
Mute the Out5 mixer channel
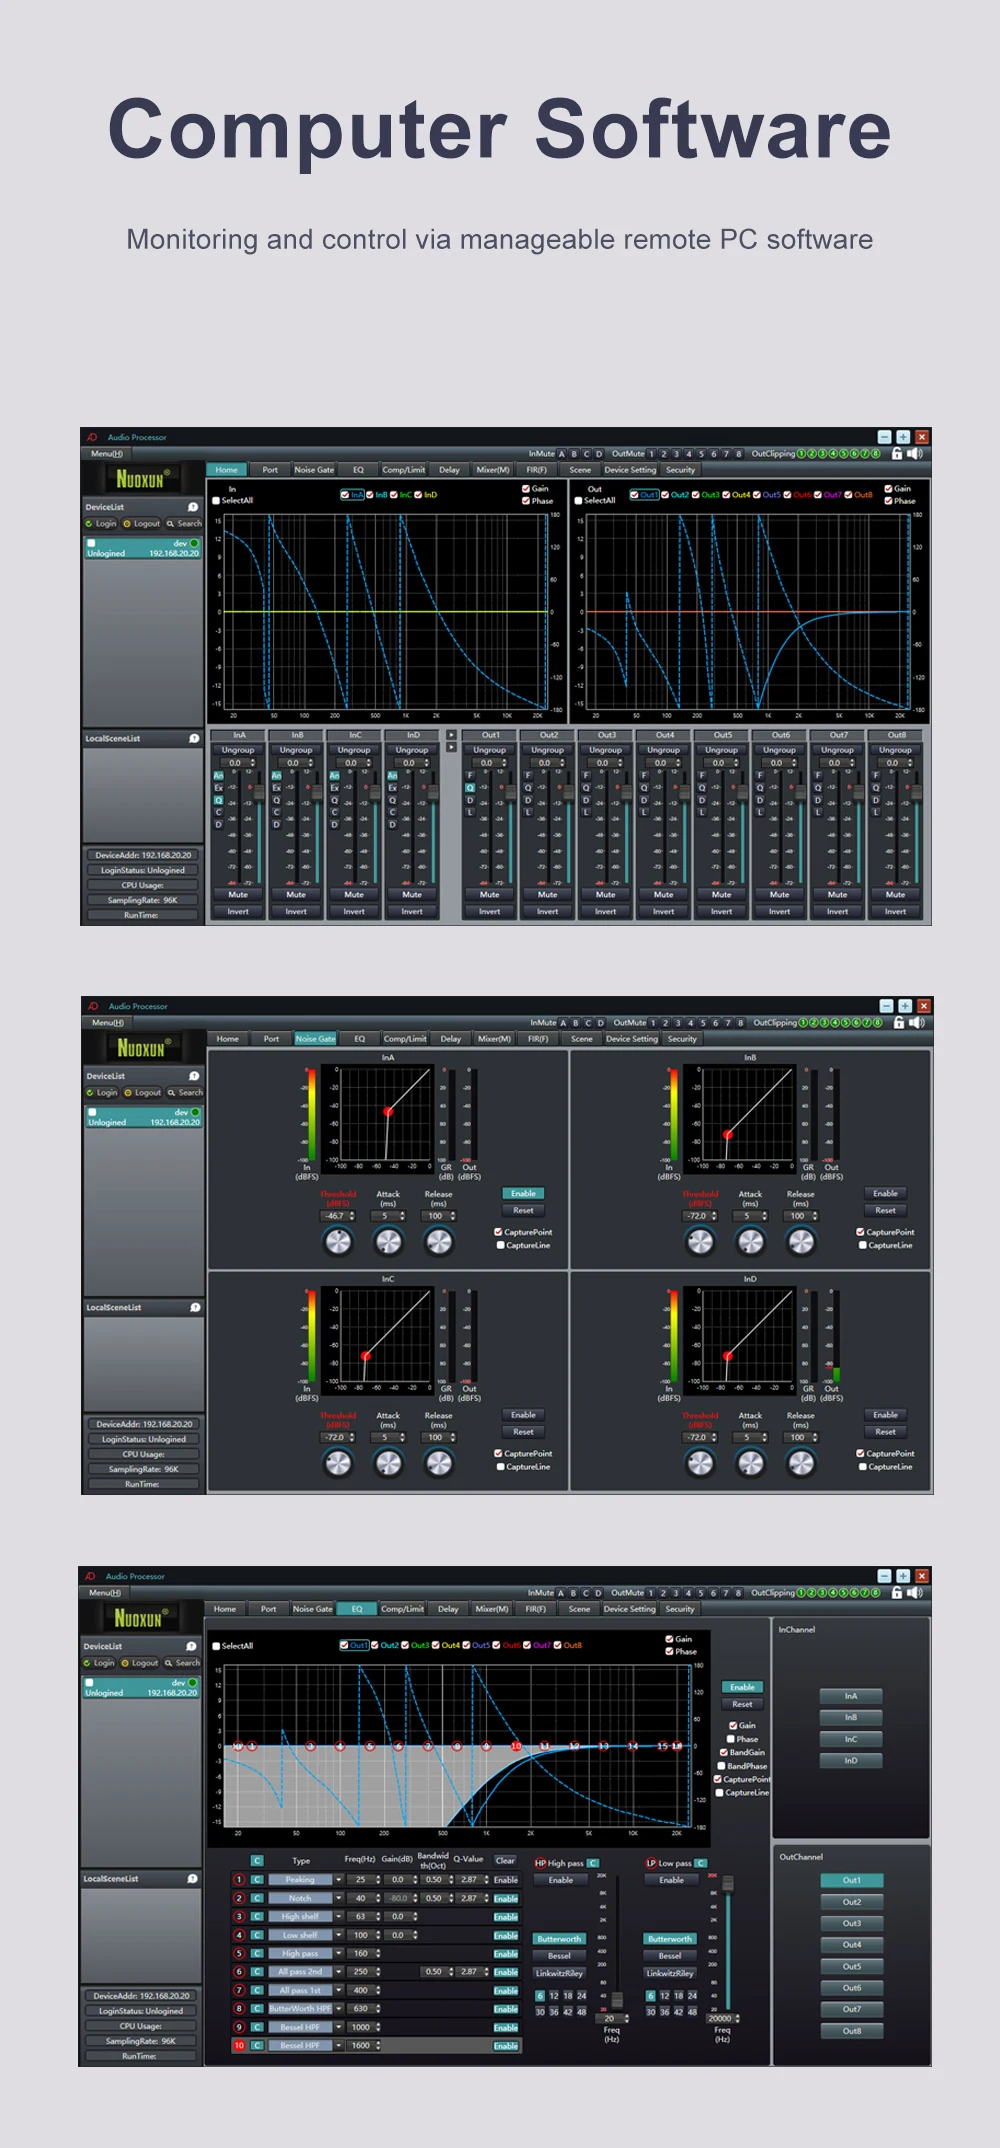[721, 895]
